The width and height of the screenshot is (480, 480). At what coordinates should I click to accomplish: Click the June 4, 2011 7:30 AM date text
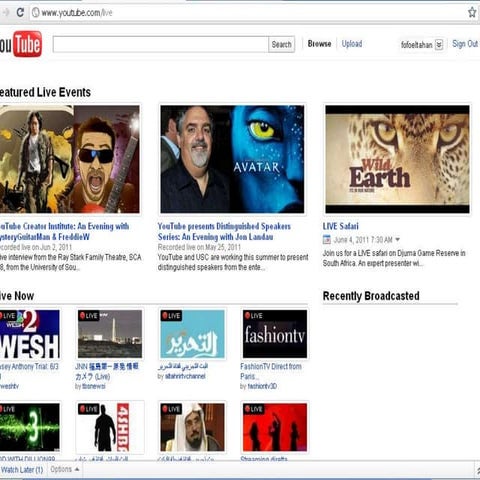click(x=363, y=240)
